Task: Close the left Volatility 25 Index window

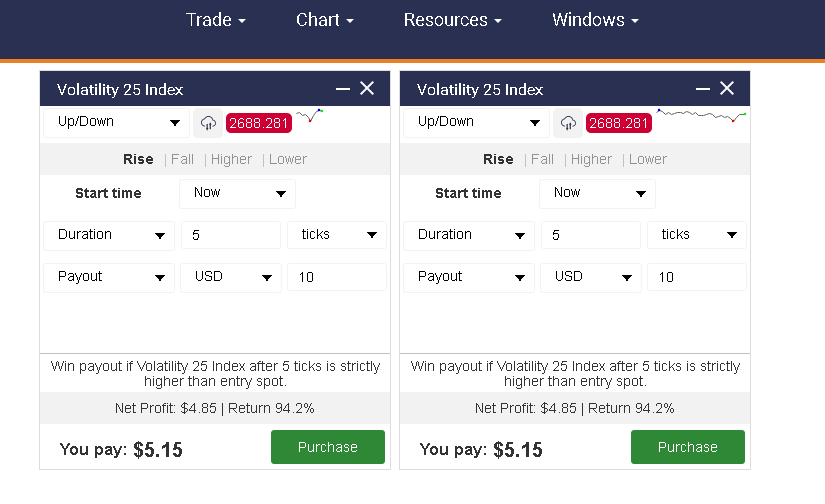Action: 367,89
